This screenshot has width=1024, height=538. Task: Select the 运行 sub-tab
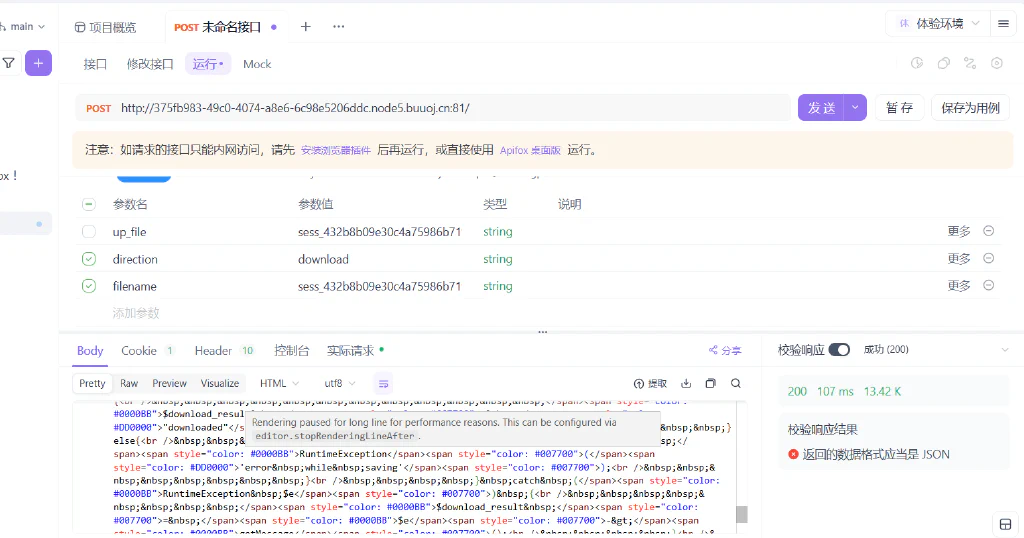click(x=208, y=64)
